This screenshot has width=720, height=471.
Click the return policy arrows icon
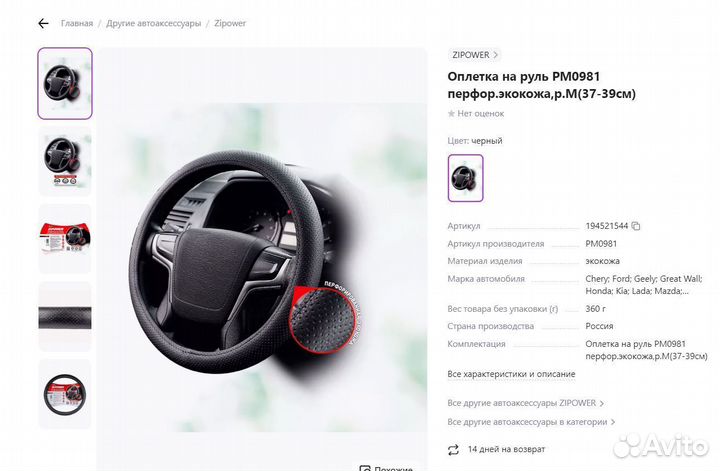(453, 449)
